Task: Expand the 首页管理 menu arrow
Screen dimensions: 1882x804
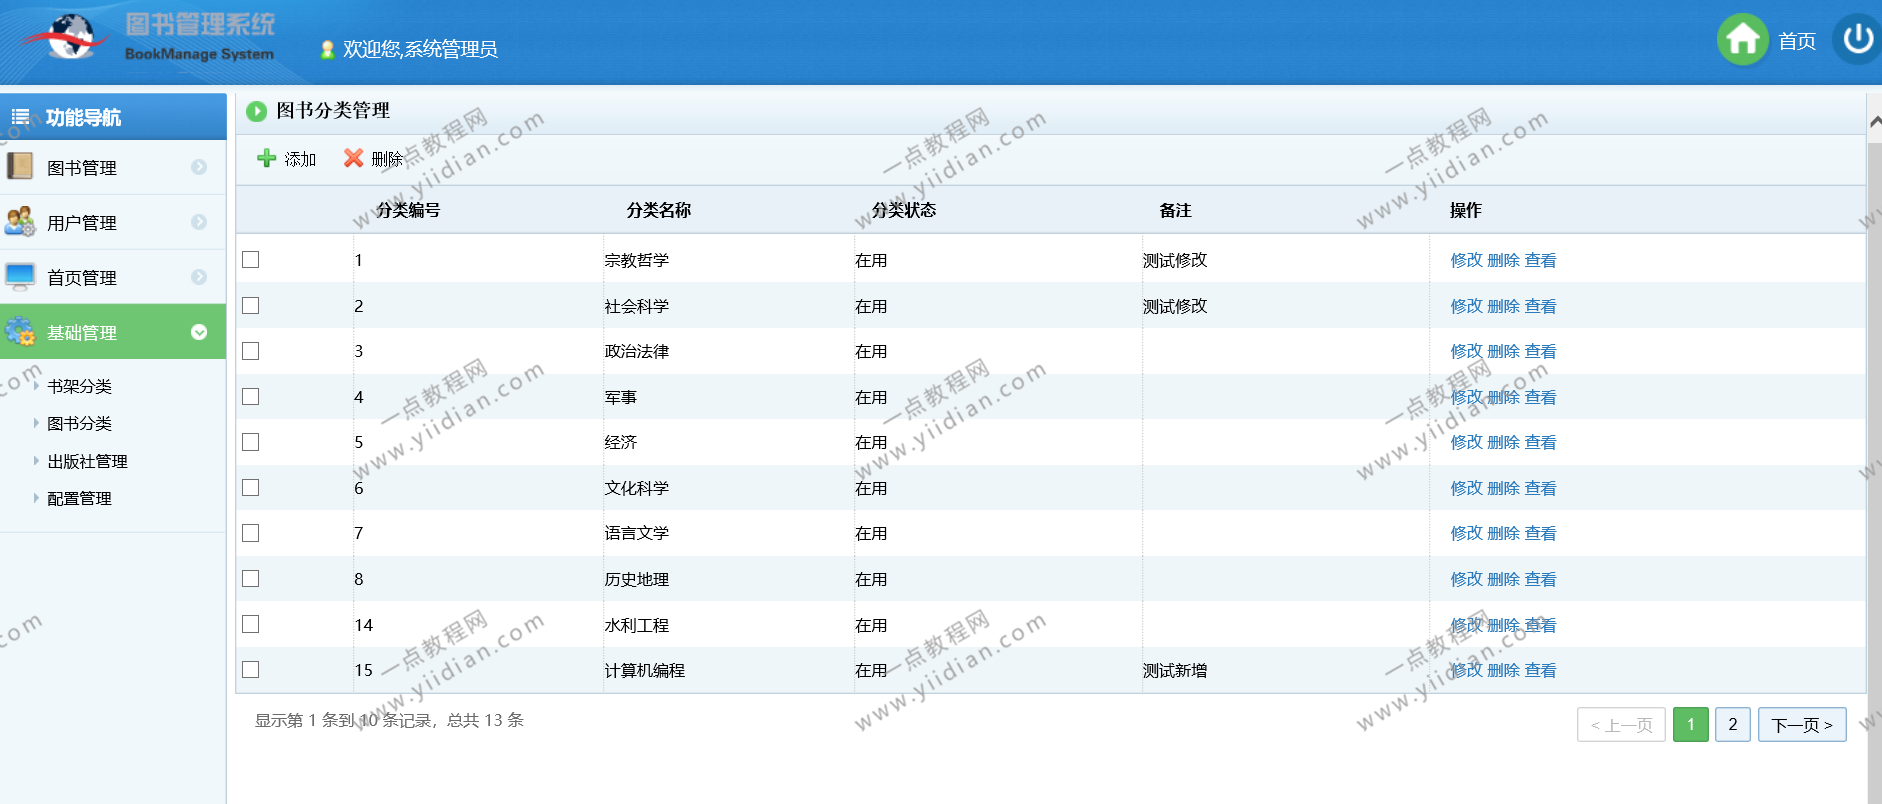Action: tap(199, 277)
